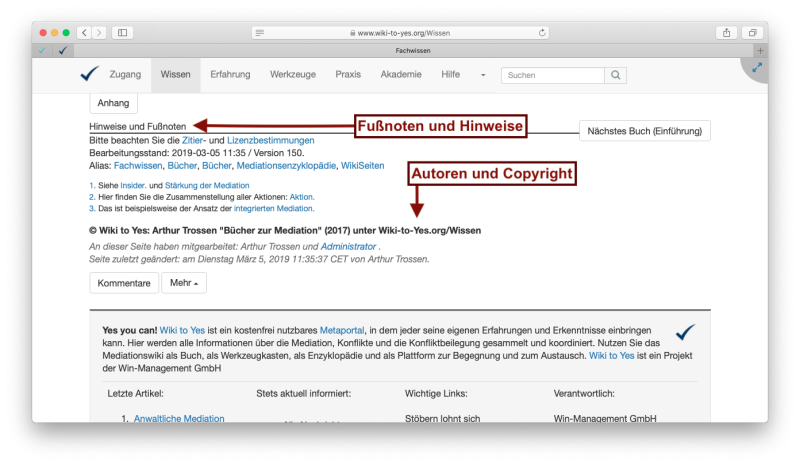Open a new tab with plus button
Image resolution: width=800 pixels, height=465 pixels.
pyautogui.click(x=760, y=50)
